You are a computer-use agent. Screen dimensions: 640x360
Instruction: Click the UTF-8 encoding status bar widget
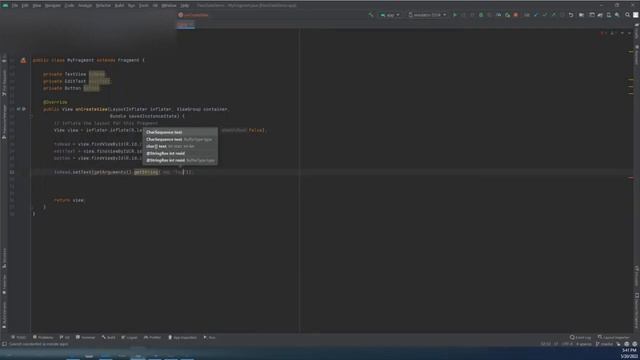[567, 344]
